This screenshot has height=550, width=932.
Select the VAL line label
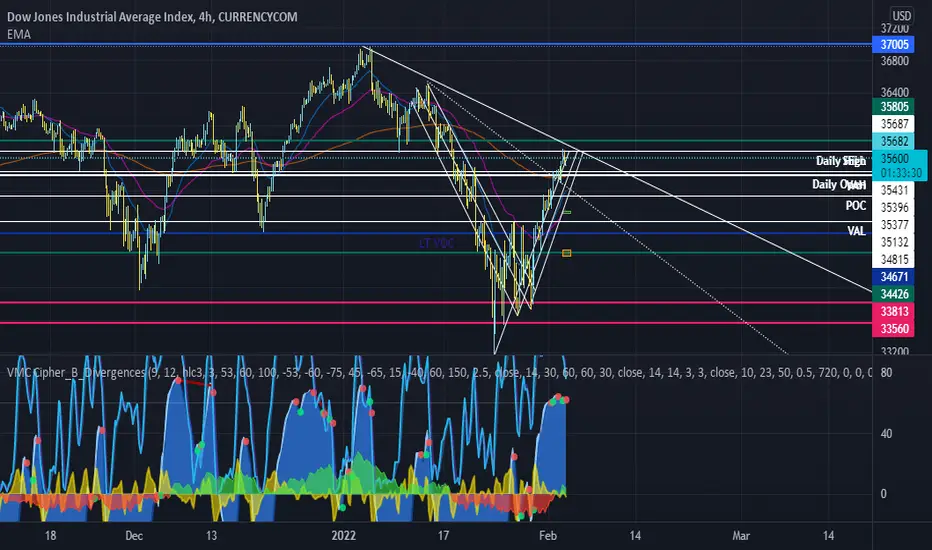(857, 231)
